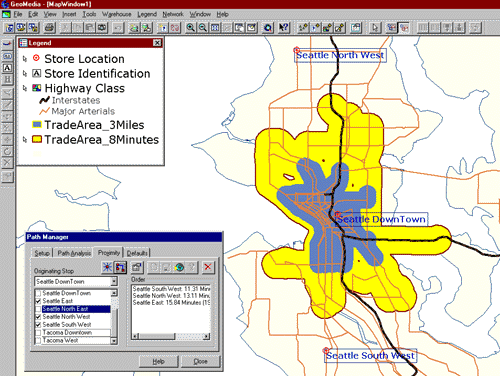
Task: Click the dark circular search icon in toolbar
Action: point(268,28)
